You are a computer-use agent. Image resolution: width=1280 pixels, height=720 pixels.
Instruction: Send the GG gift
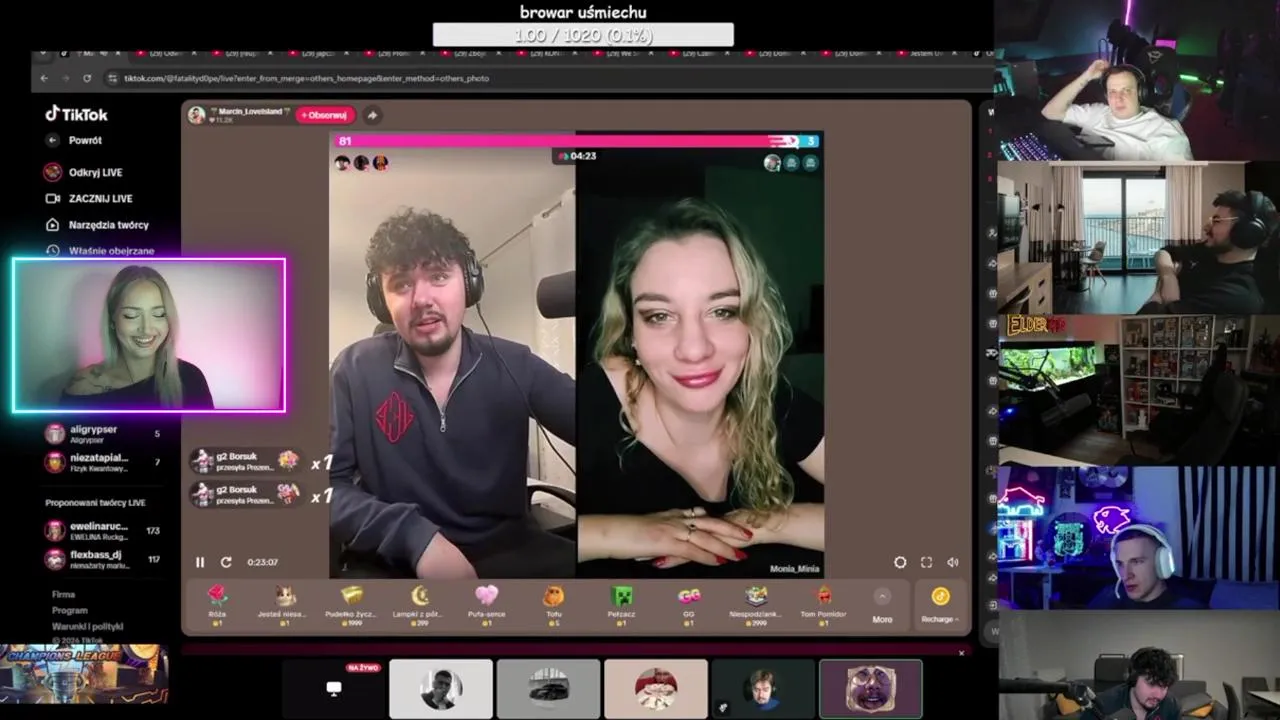[688, 605]
